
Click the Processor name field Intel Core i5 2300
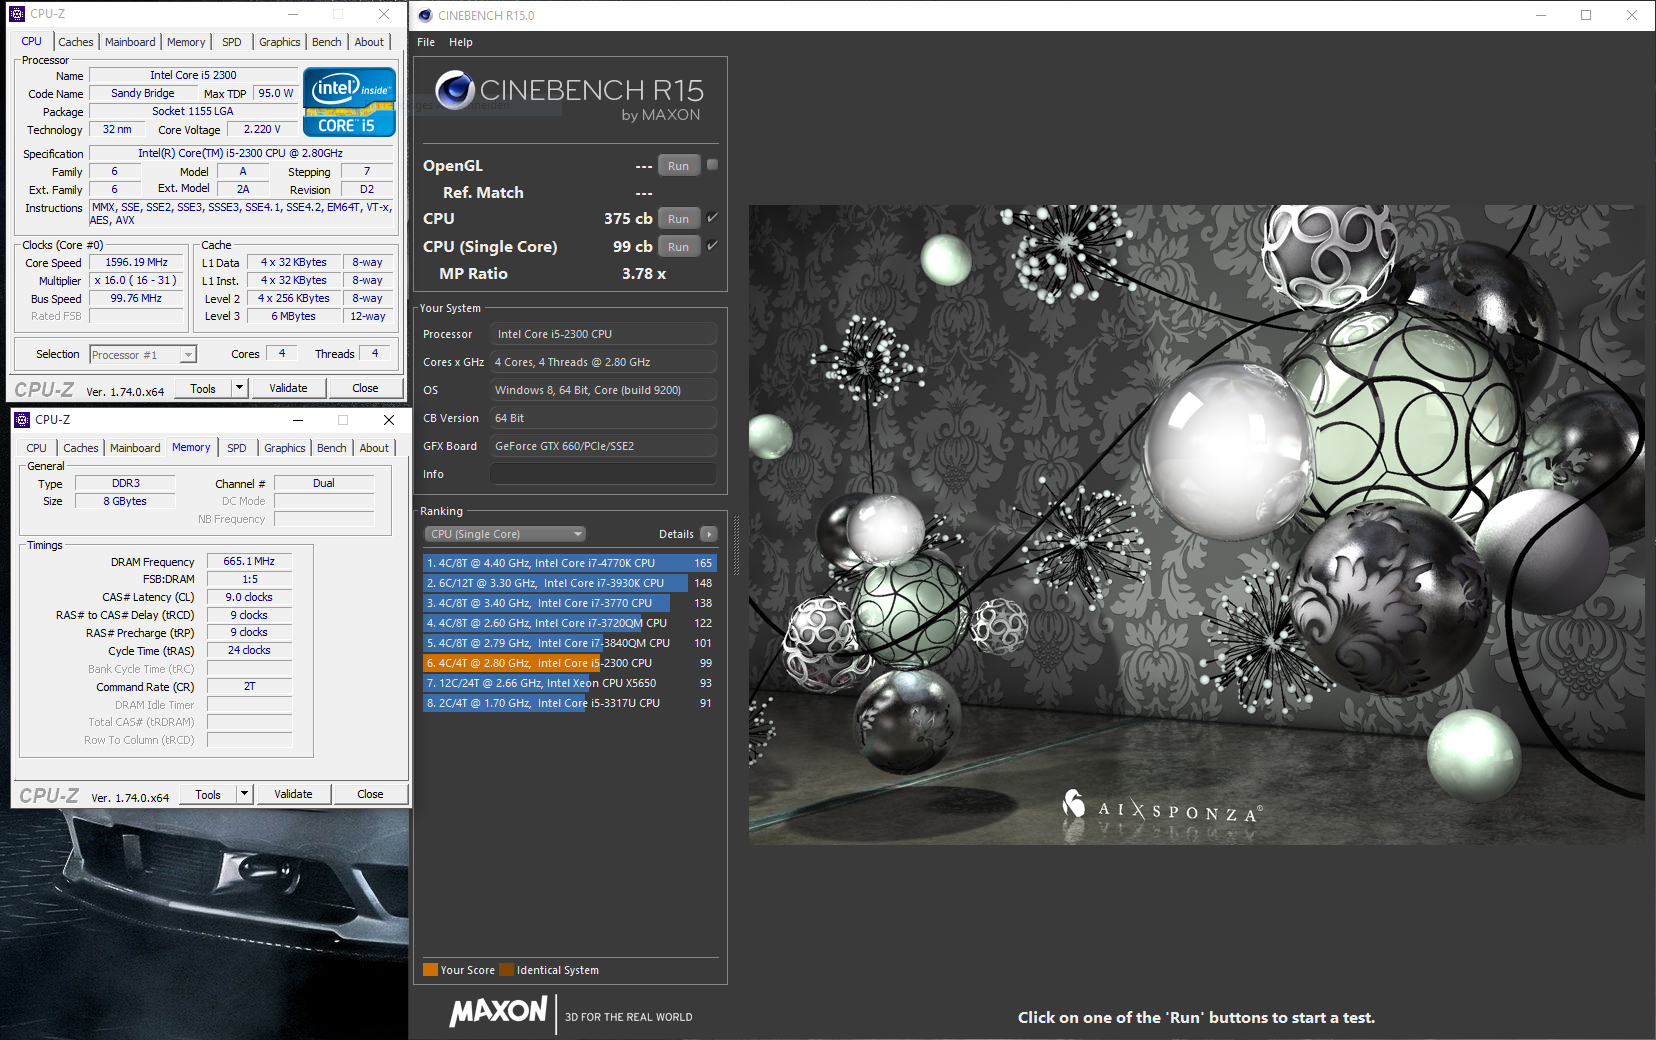tap(193, 75)
